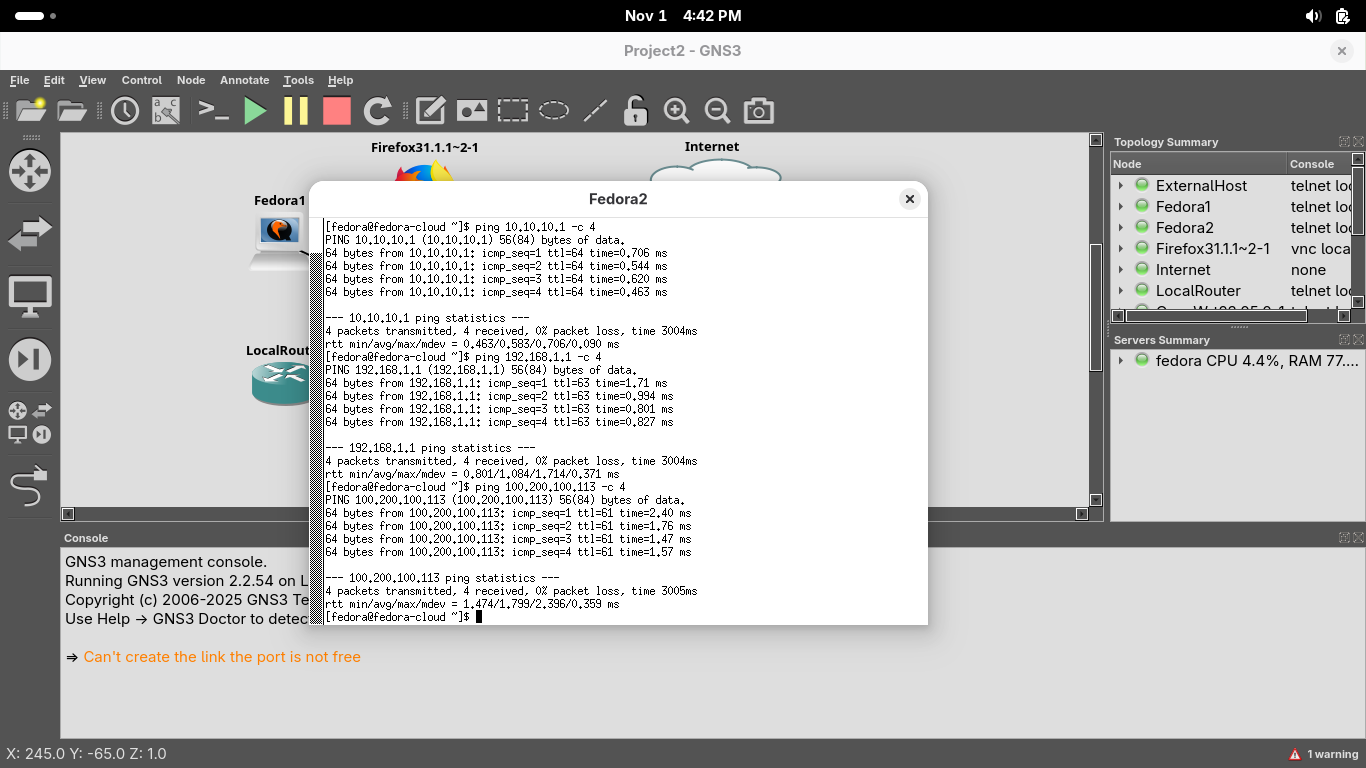Open the system volume indicator

(1313, 16)
